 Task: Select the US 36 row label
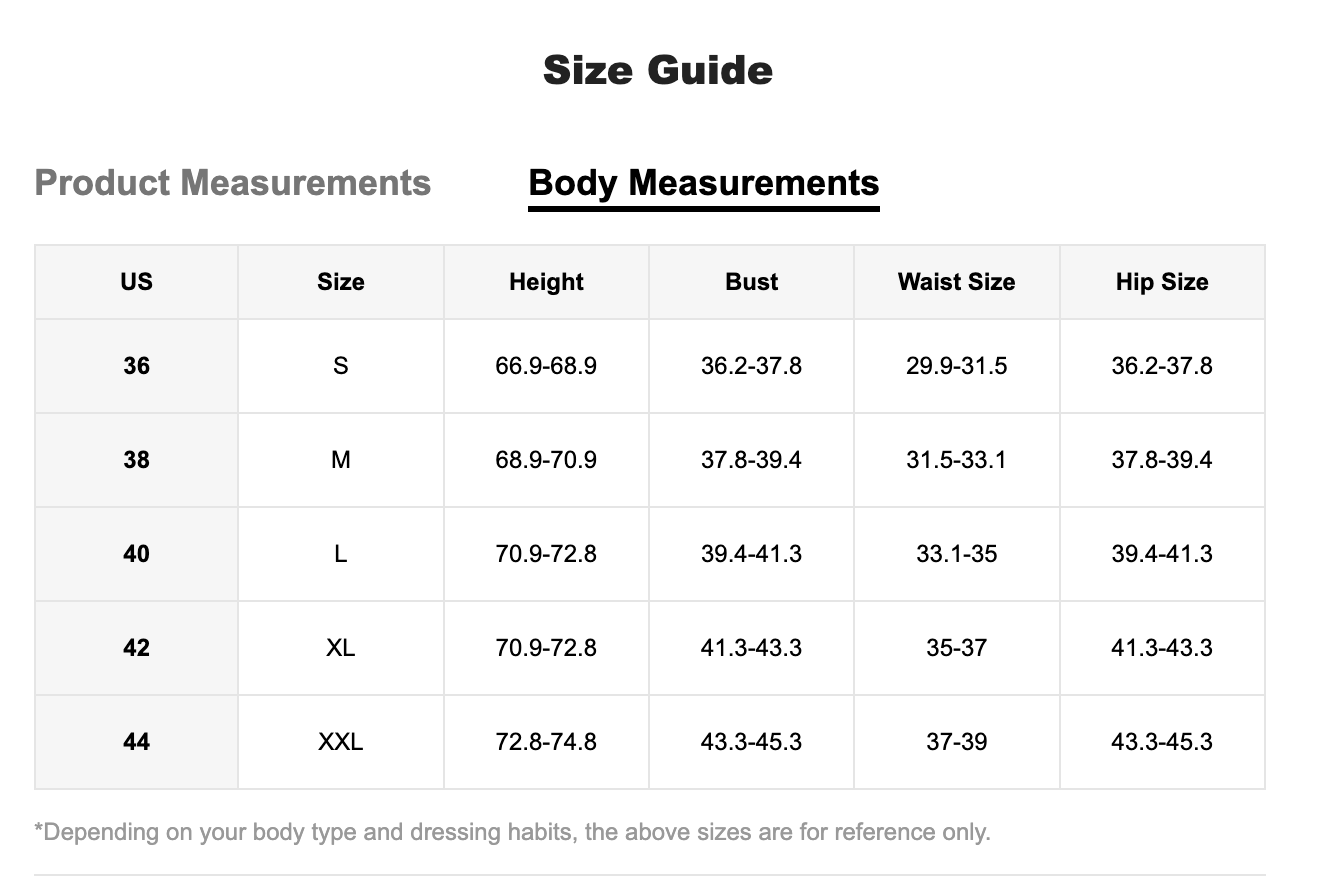(136, 366)
